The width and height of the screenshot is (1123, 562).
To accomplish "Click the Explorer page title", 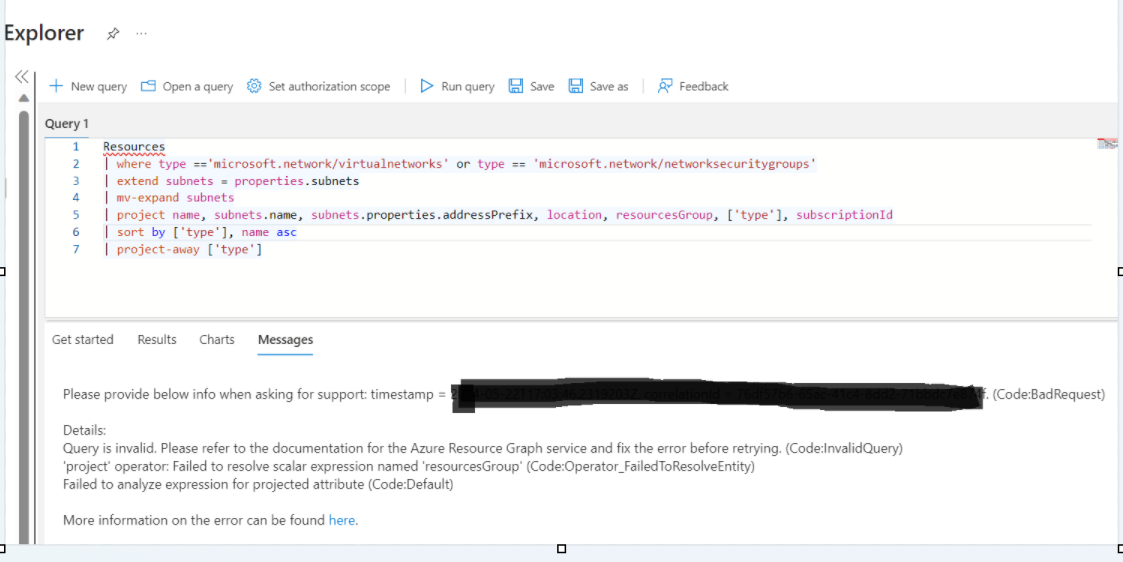I will [44, 33].
